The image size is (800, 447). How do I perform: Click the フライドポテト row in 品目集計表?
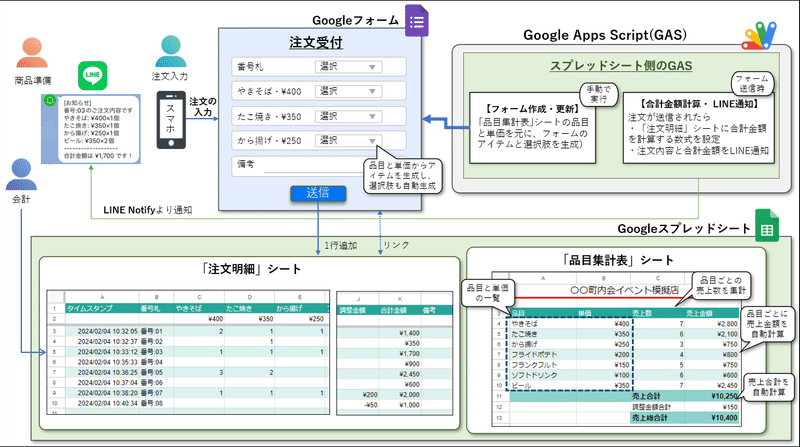pyautogui.click(x=624, y=355)
